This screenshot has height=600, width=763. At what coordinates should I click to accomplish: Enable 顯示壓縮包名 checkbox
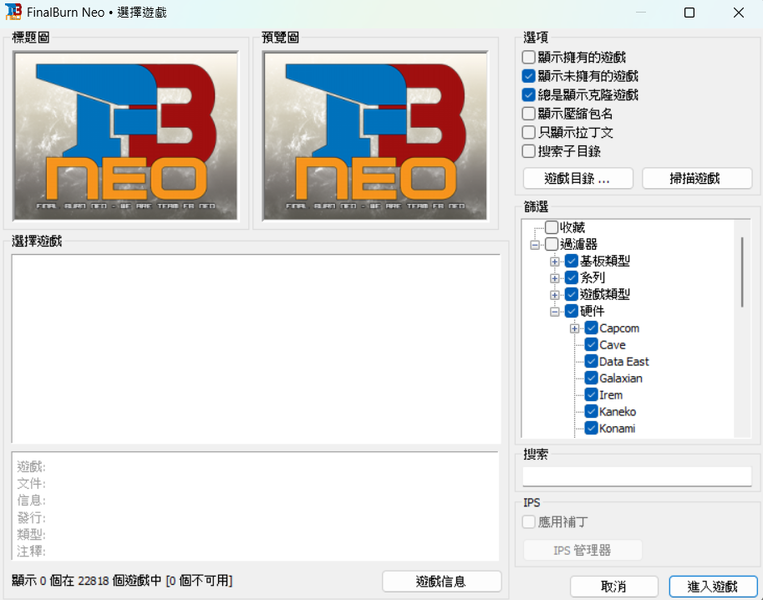[x=528, y=113]
